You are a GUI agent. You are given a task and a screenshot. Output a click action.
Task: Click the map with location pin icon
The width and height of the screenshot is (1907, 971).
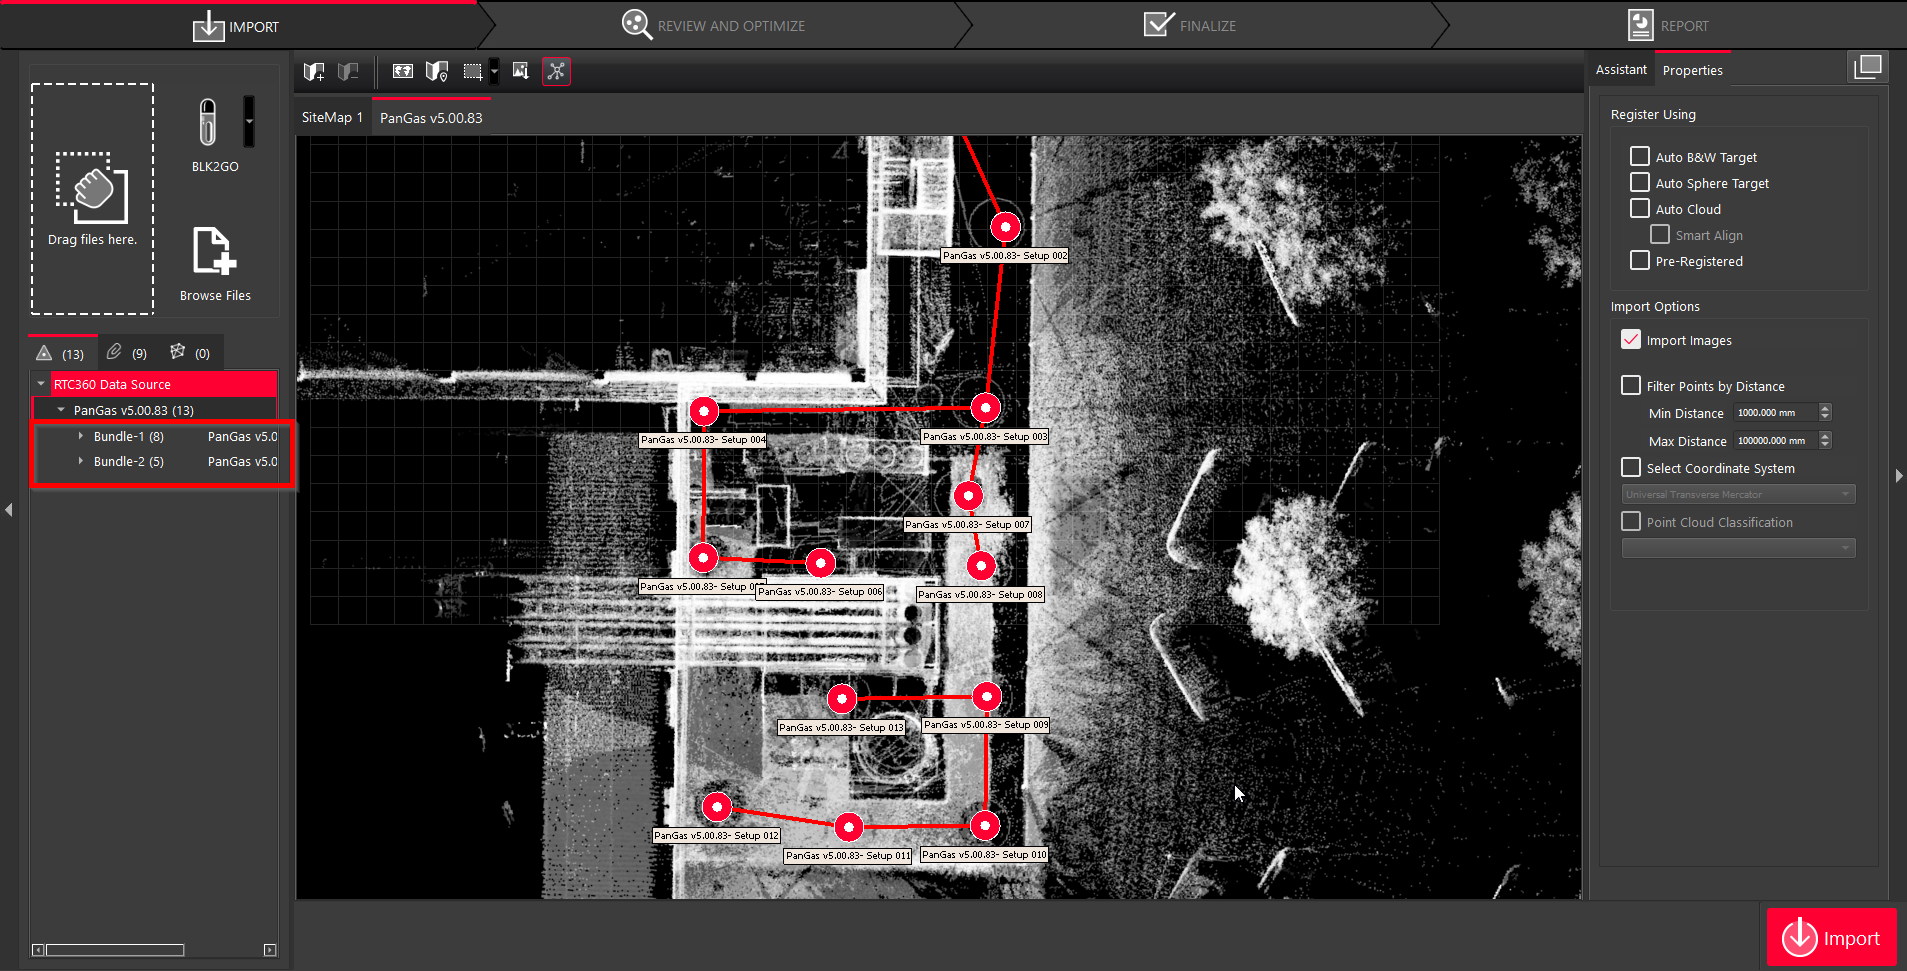point(436,71)
